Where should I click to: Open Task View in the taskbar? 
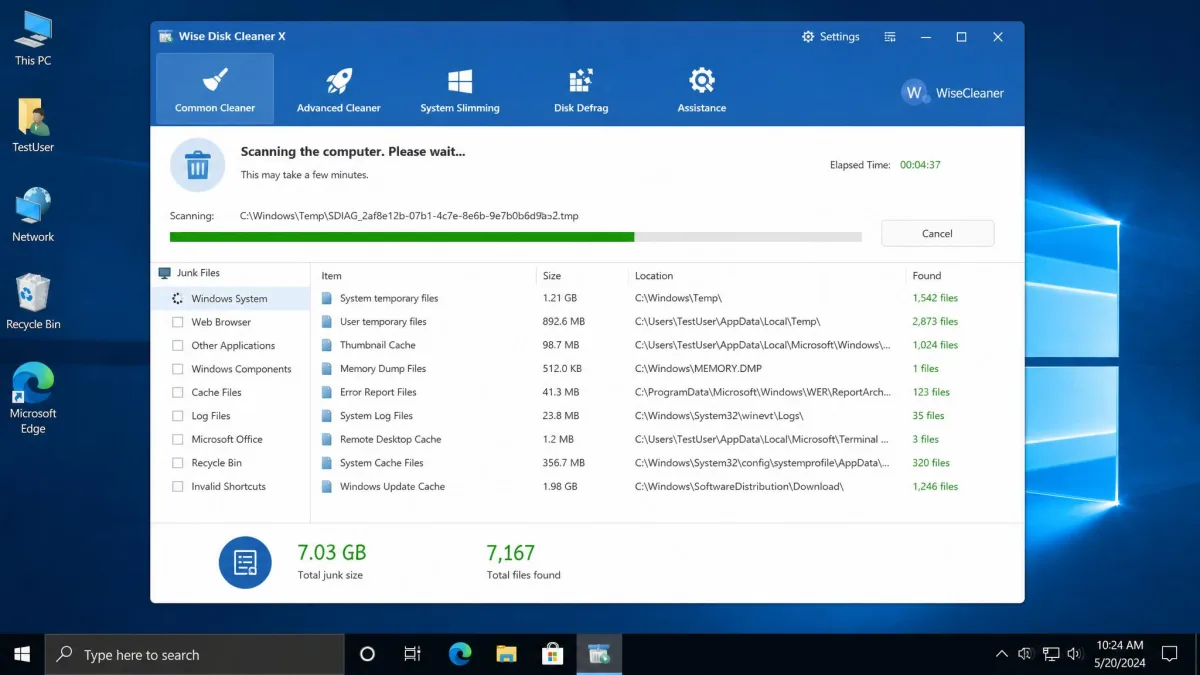point(412,654)
